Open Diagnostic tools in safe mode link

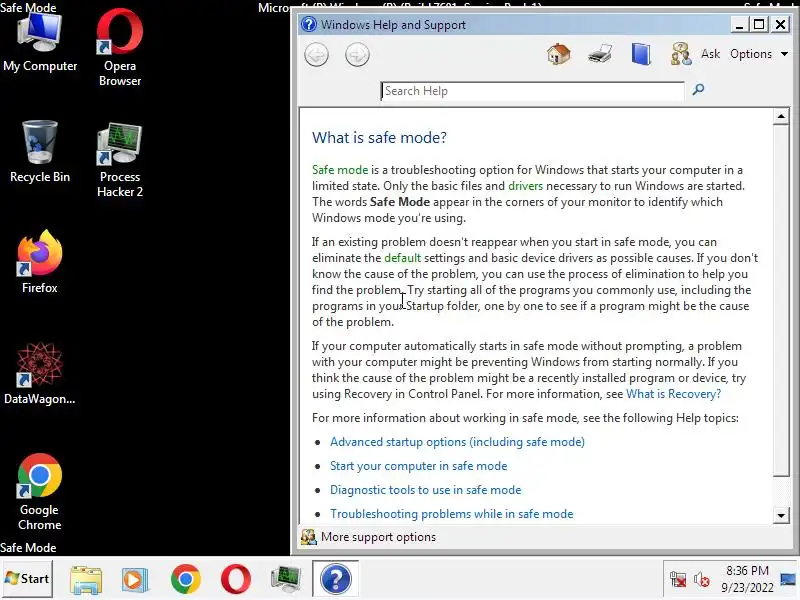(426, 490)
